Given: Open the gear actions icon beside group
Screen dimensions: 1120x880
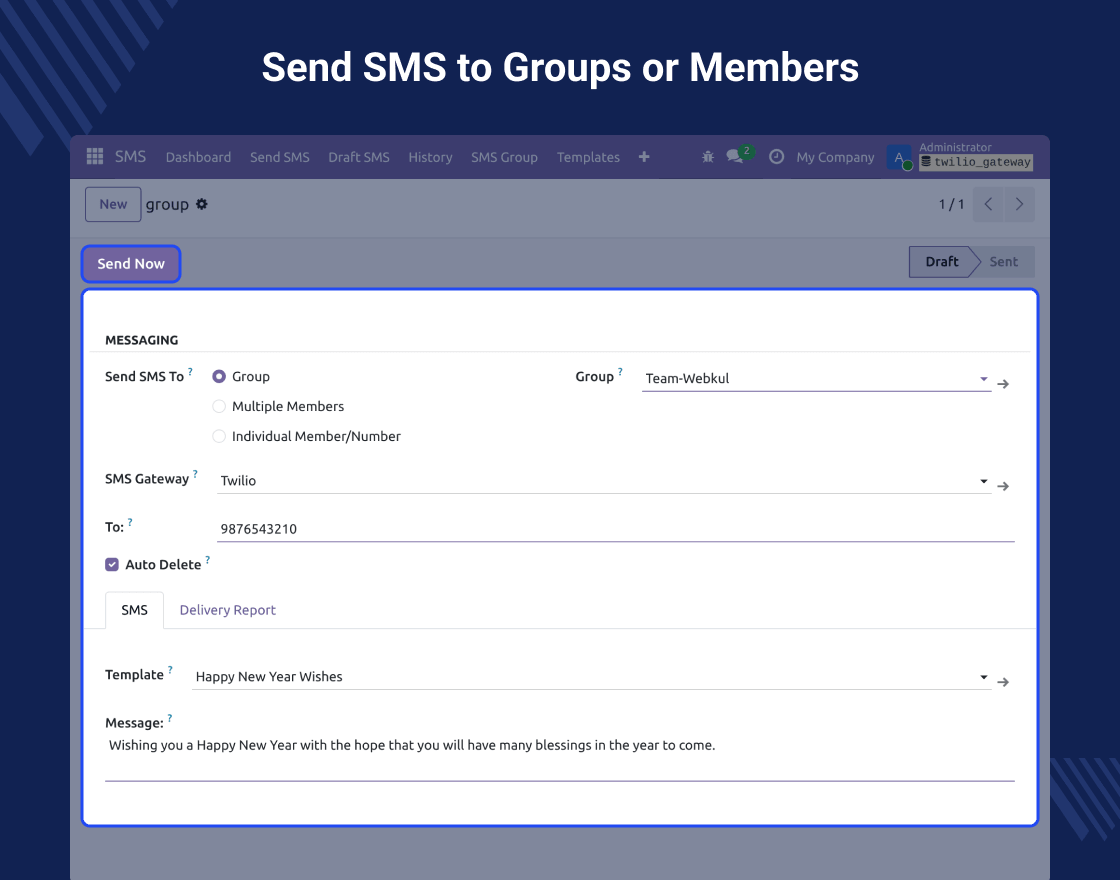Looking at the screenshot, I should coord(201,204).
